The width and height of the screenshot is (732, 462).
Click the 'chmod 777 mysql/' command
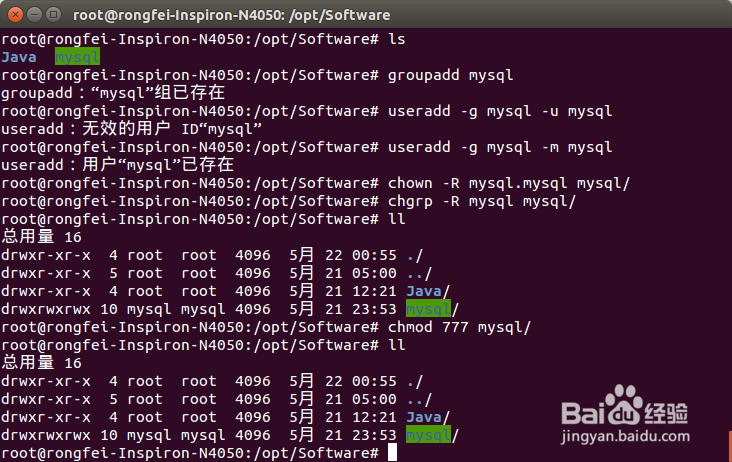(459, 327)
